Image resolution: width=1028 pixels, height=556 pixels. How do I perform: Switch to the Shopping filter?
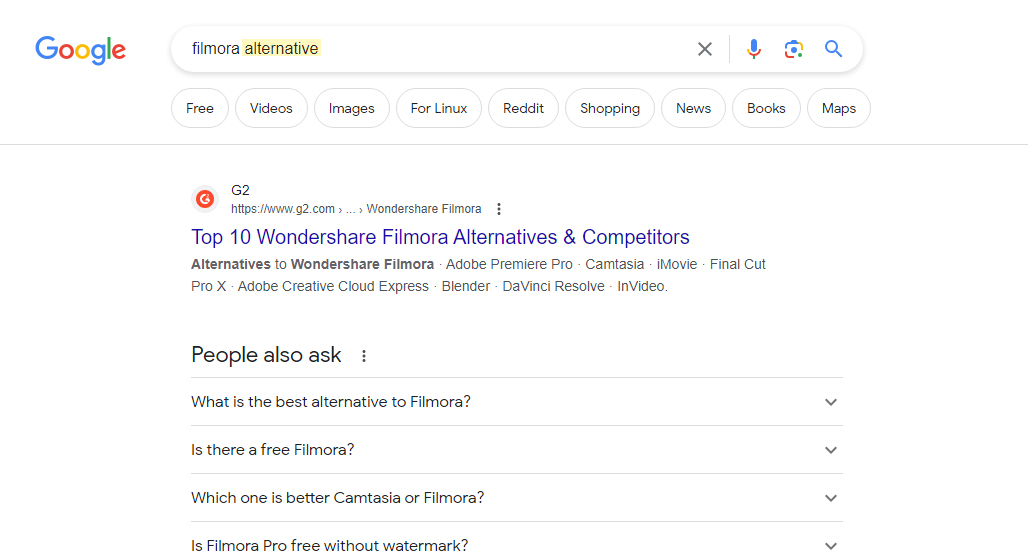(610, 108)
